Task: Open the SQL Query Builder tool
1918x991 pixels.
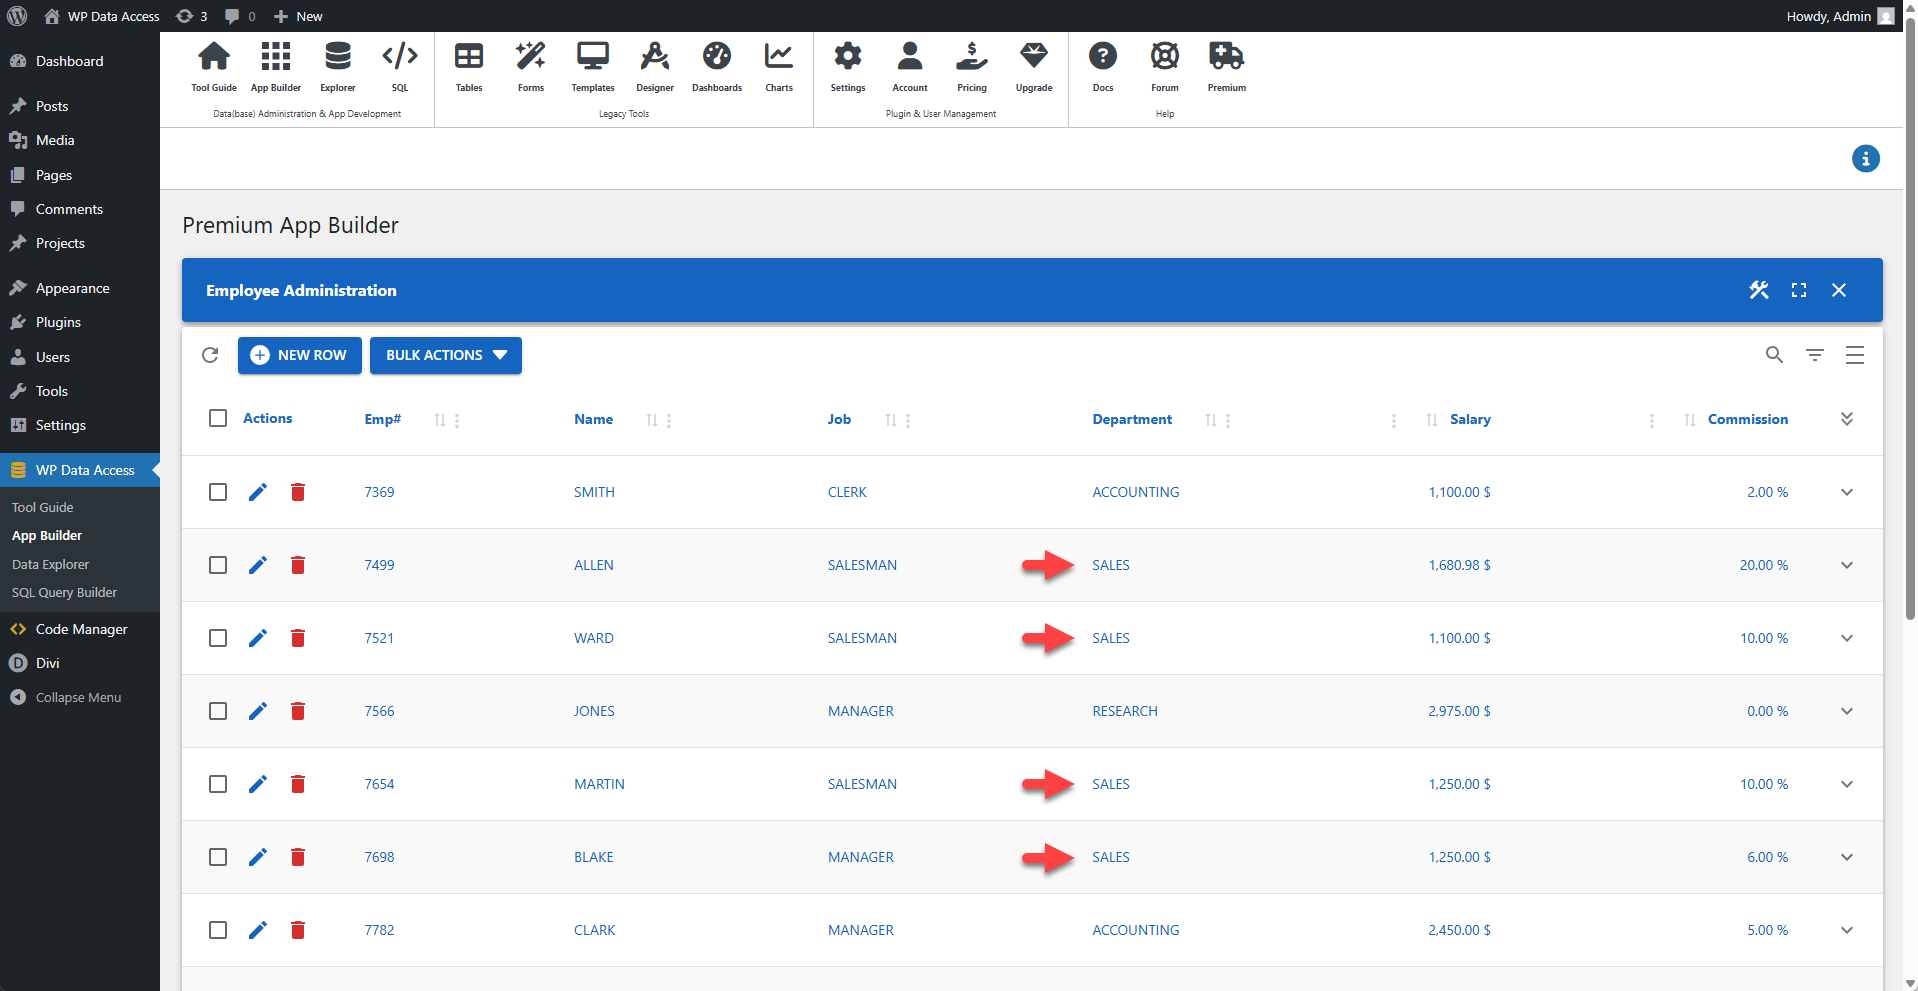Action: click(64, 591)
